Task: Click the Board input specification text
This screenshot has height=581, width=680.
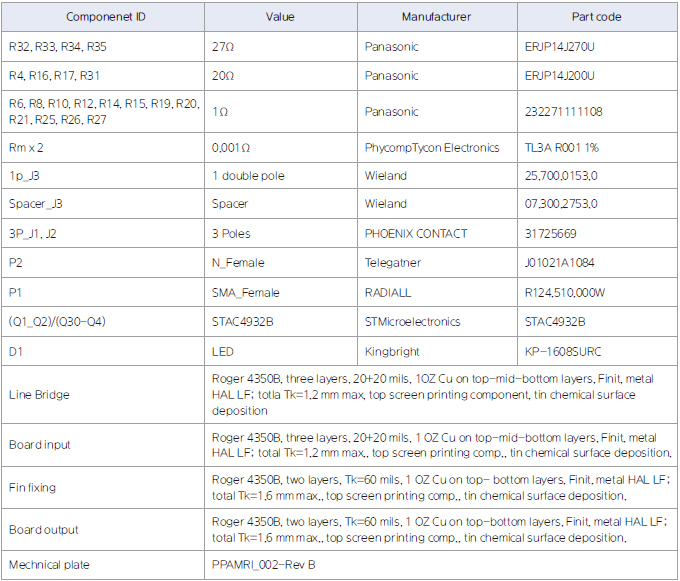Action: 441,445
